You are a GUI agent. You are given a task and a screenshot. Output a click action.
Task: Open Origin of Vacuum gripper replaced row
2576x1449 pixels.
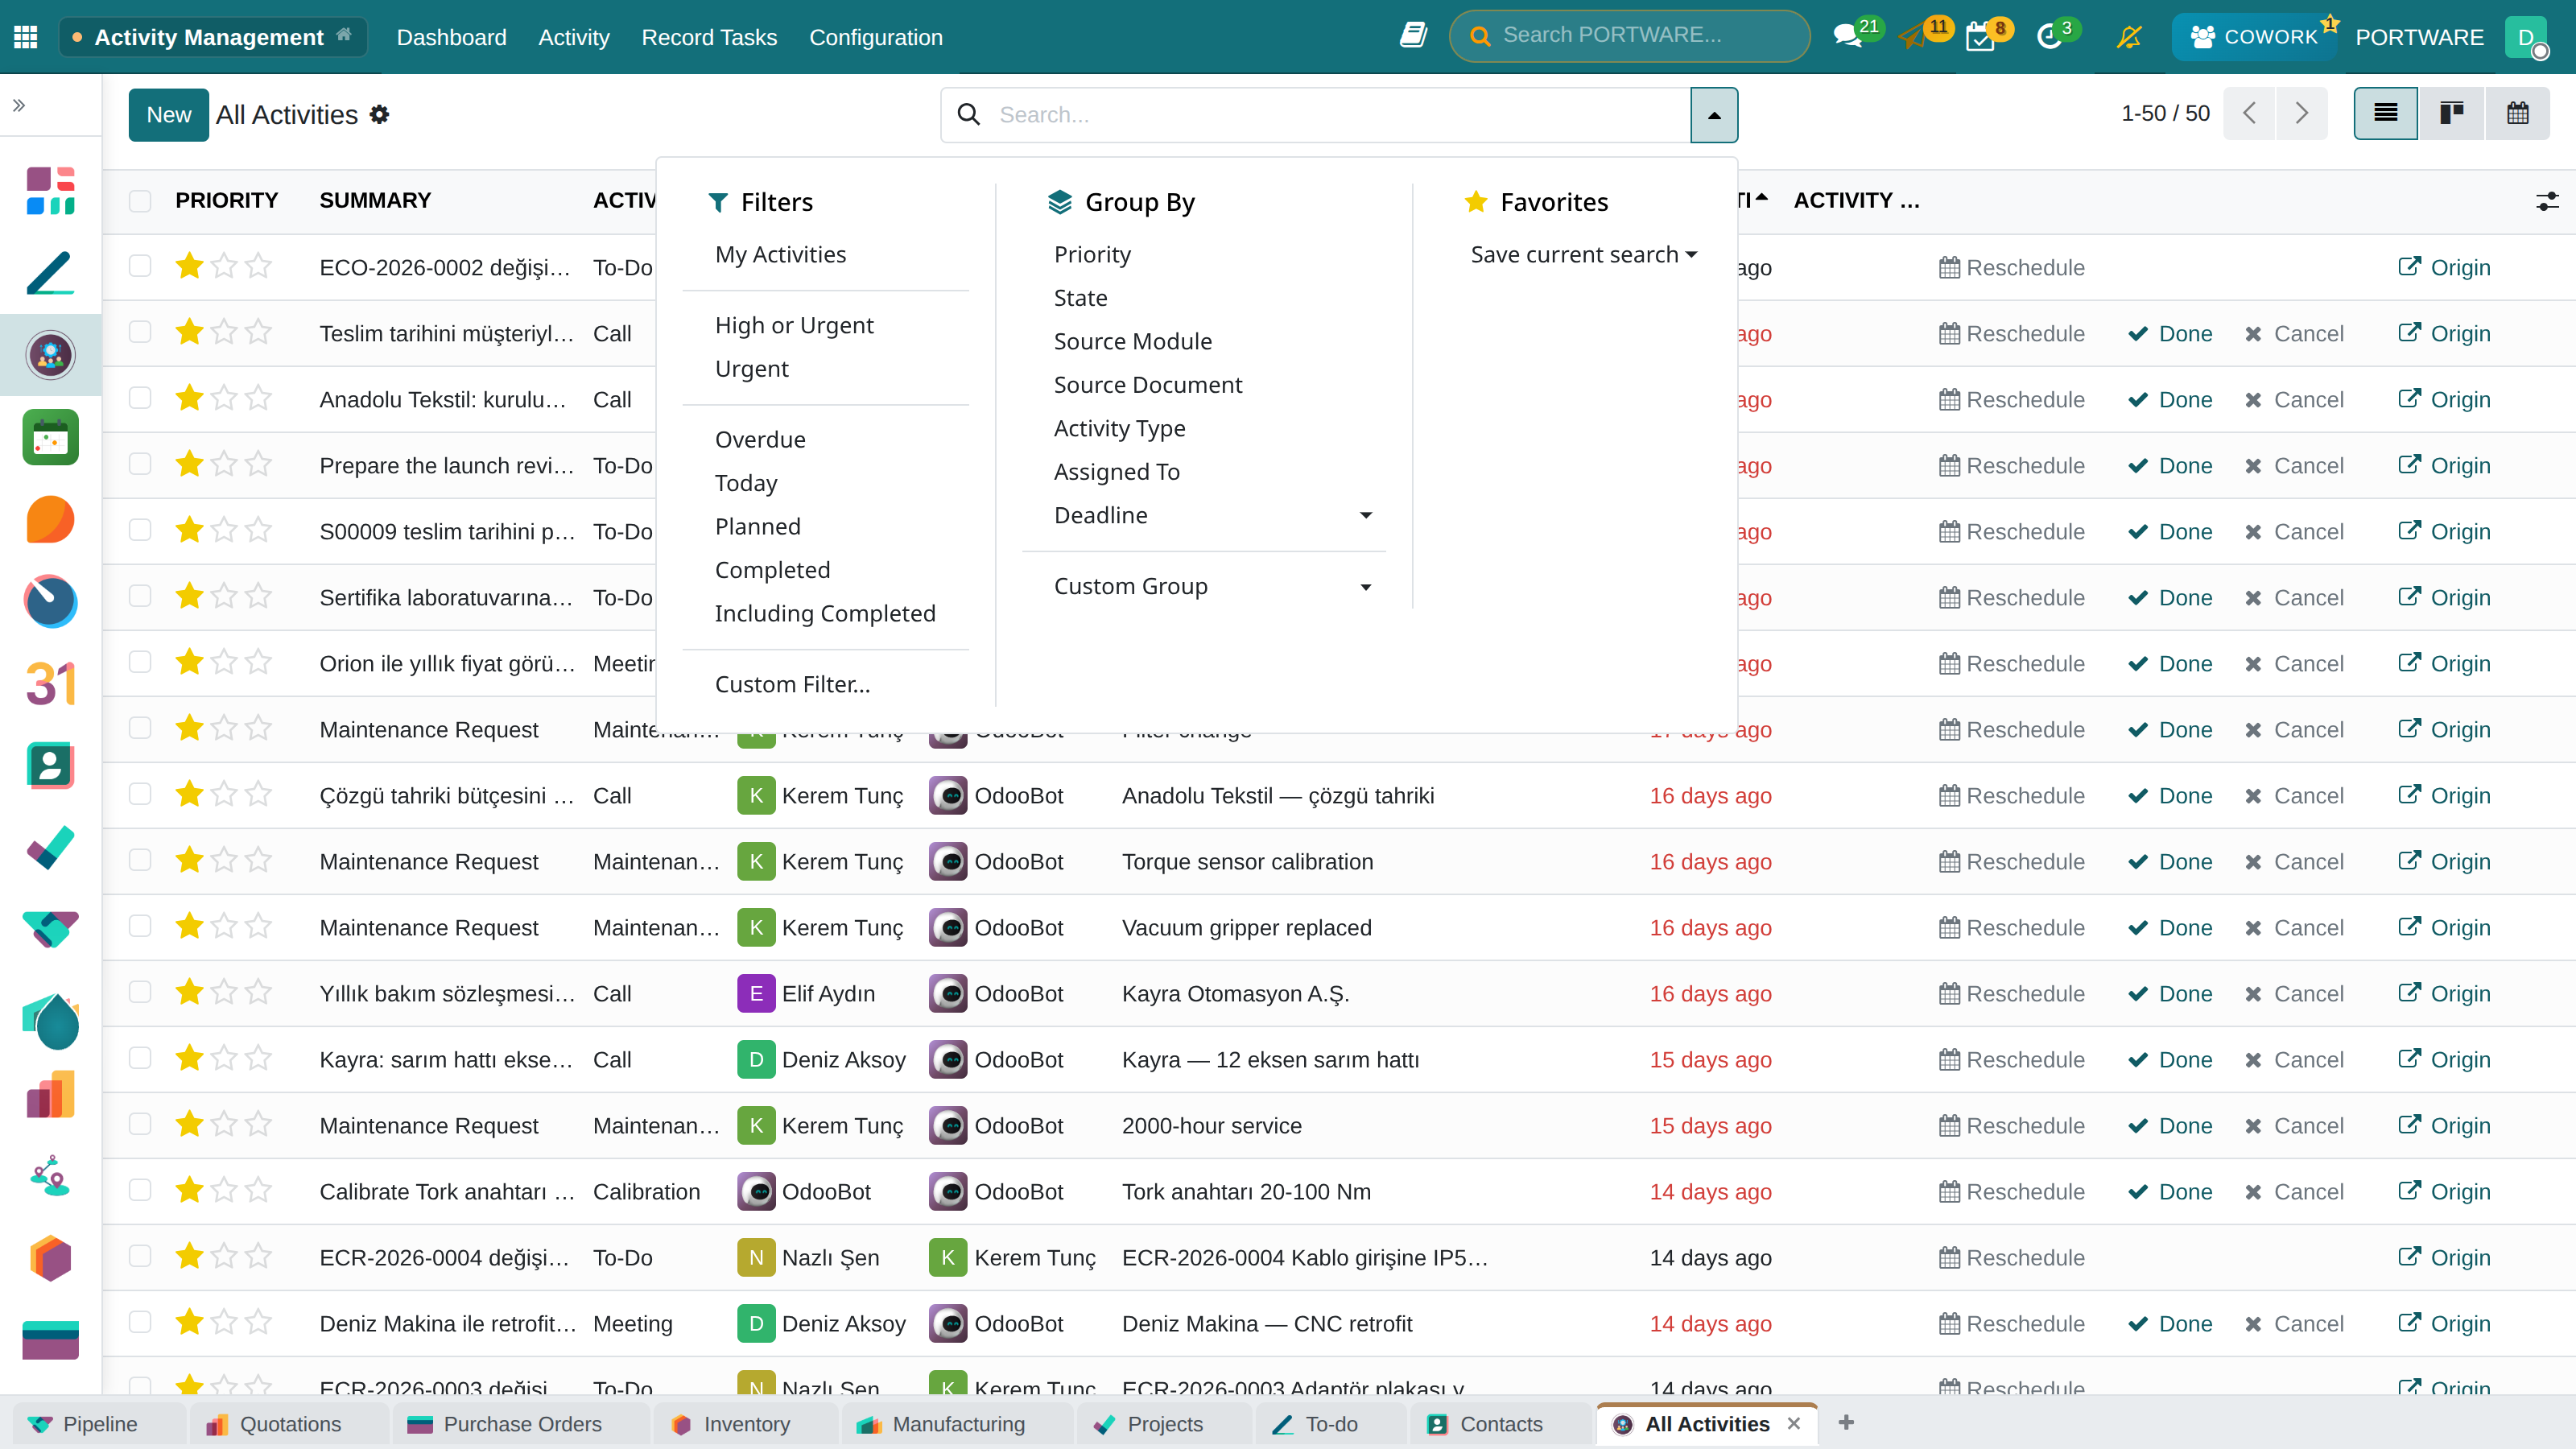click(x=2444, y=928)
